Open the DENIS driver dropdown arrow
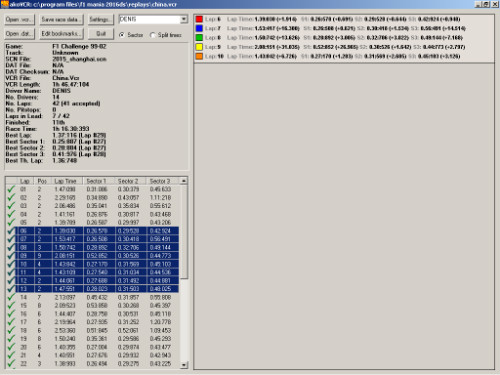The width and height of the screenshot is (500, 375). [x=184, y=19]
